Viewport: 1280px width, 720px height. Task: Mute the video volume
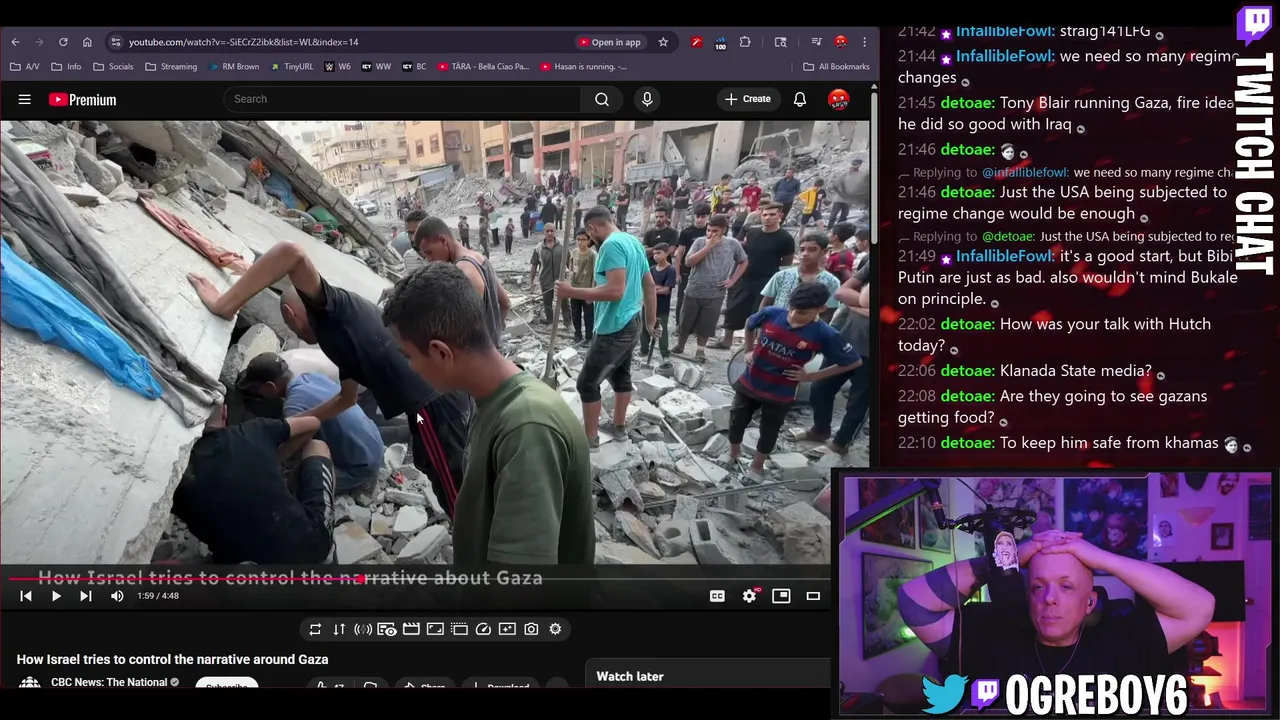117,596
